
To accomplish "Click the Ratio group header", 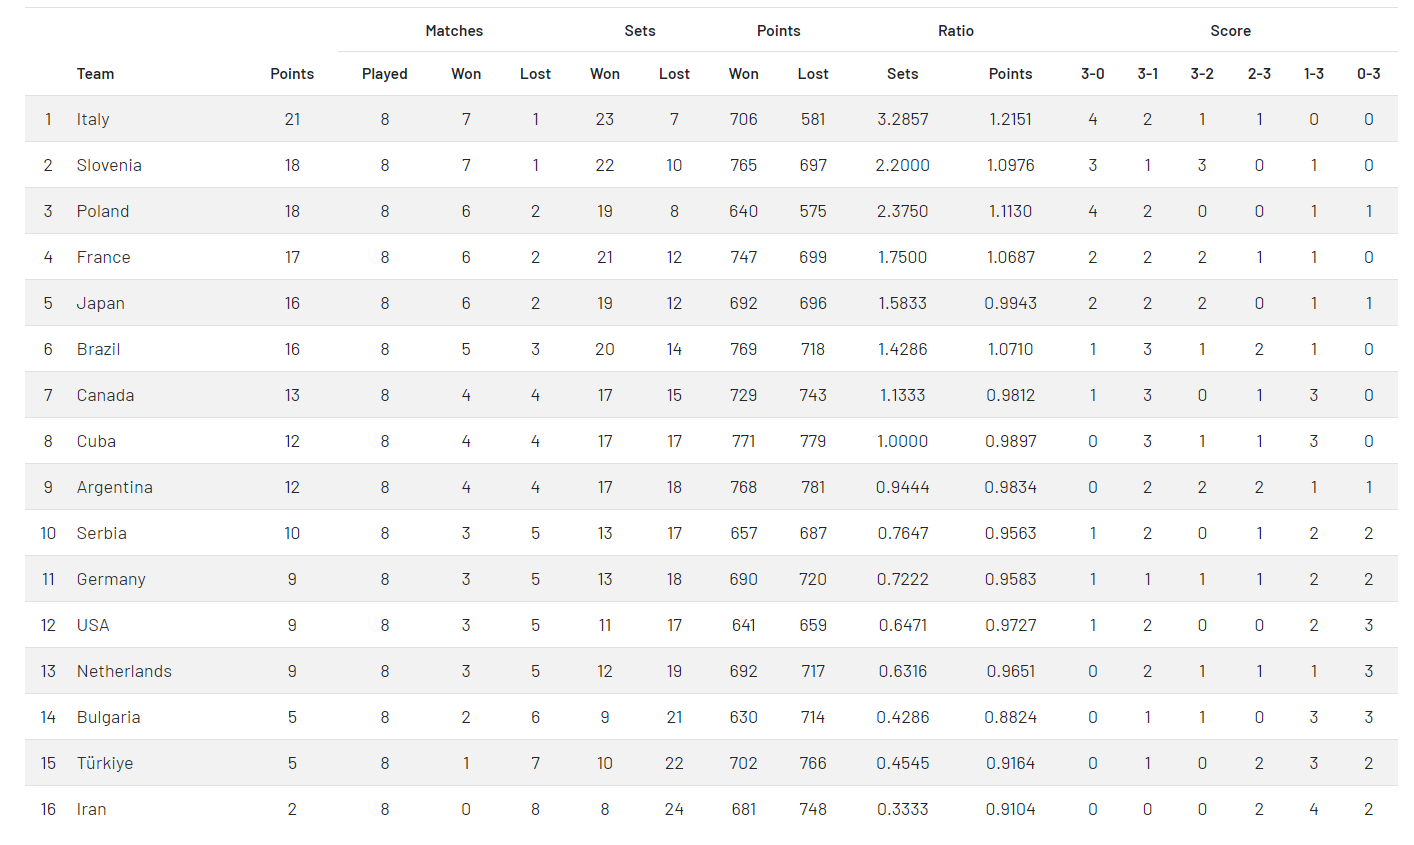I will click(956, 31).
